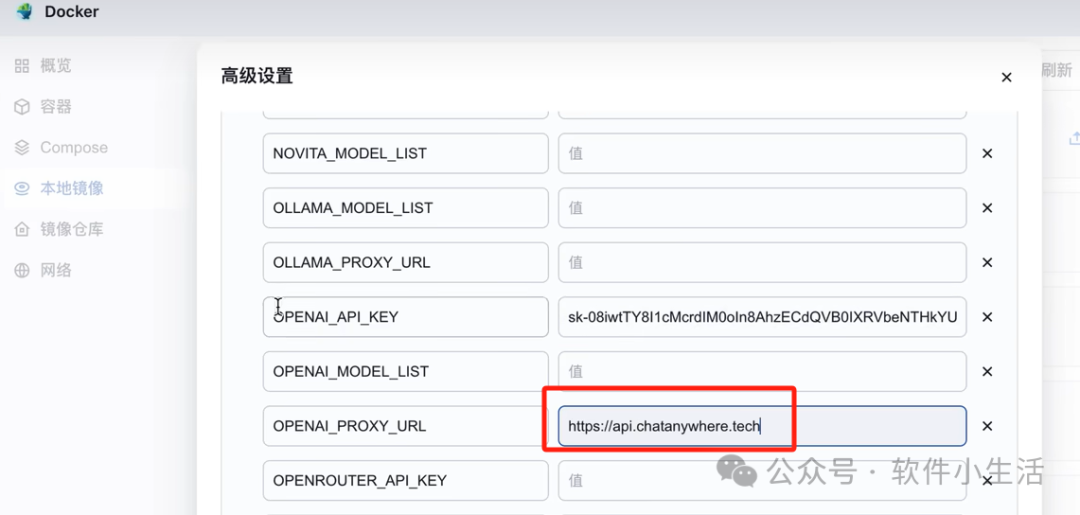Viewport: 1080px width, 515px height.
Task: Delete the OPENAI_PROXY_URL variable row
Action: point(987,426)
